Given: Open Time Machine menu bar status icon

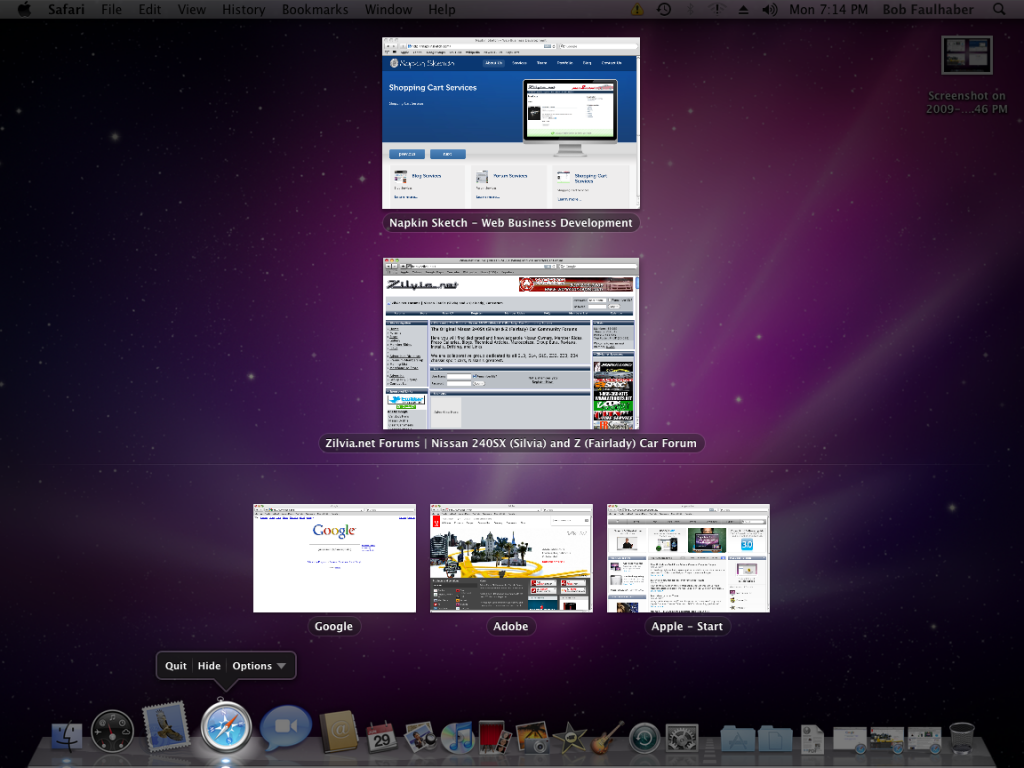Looking at the screenshot, I should (664, 9).
